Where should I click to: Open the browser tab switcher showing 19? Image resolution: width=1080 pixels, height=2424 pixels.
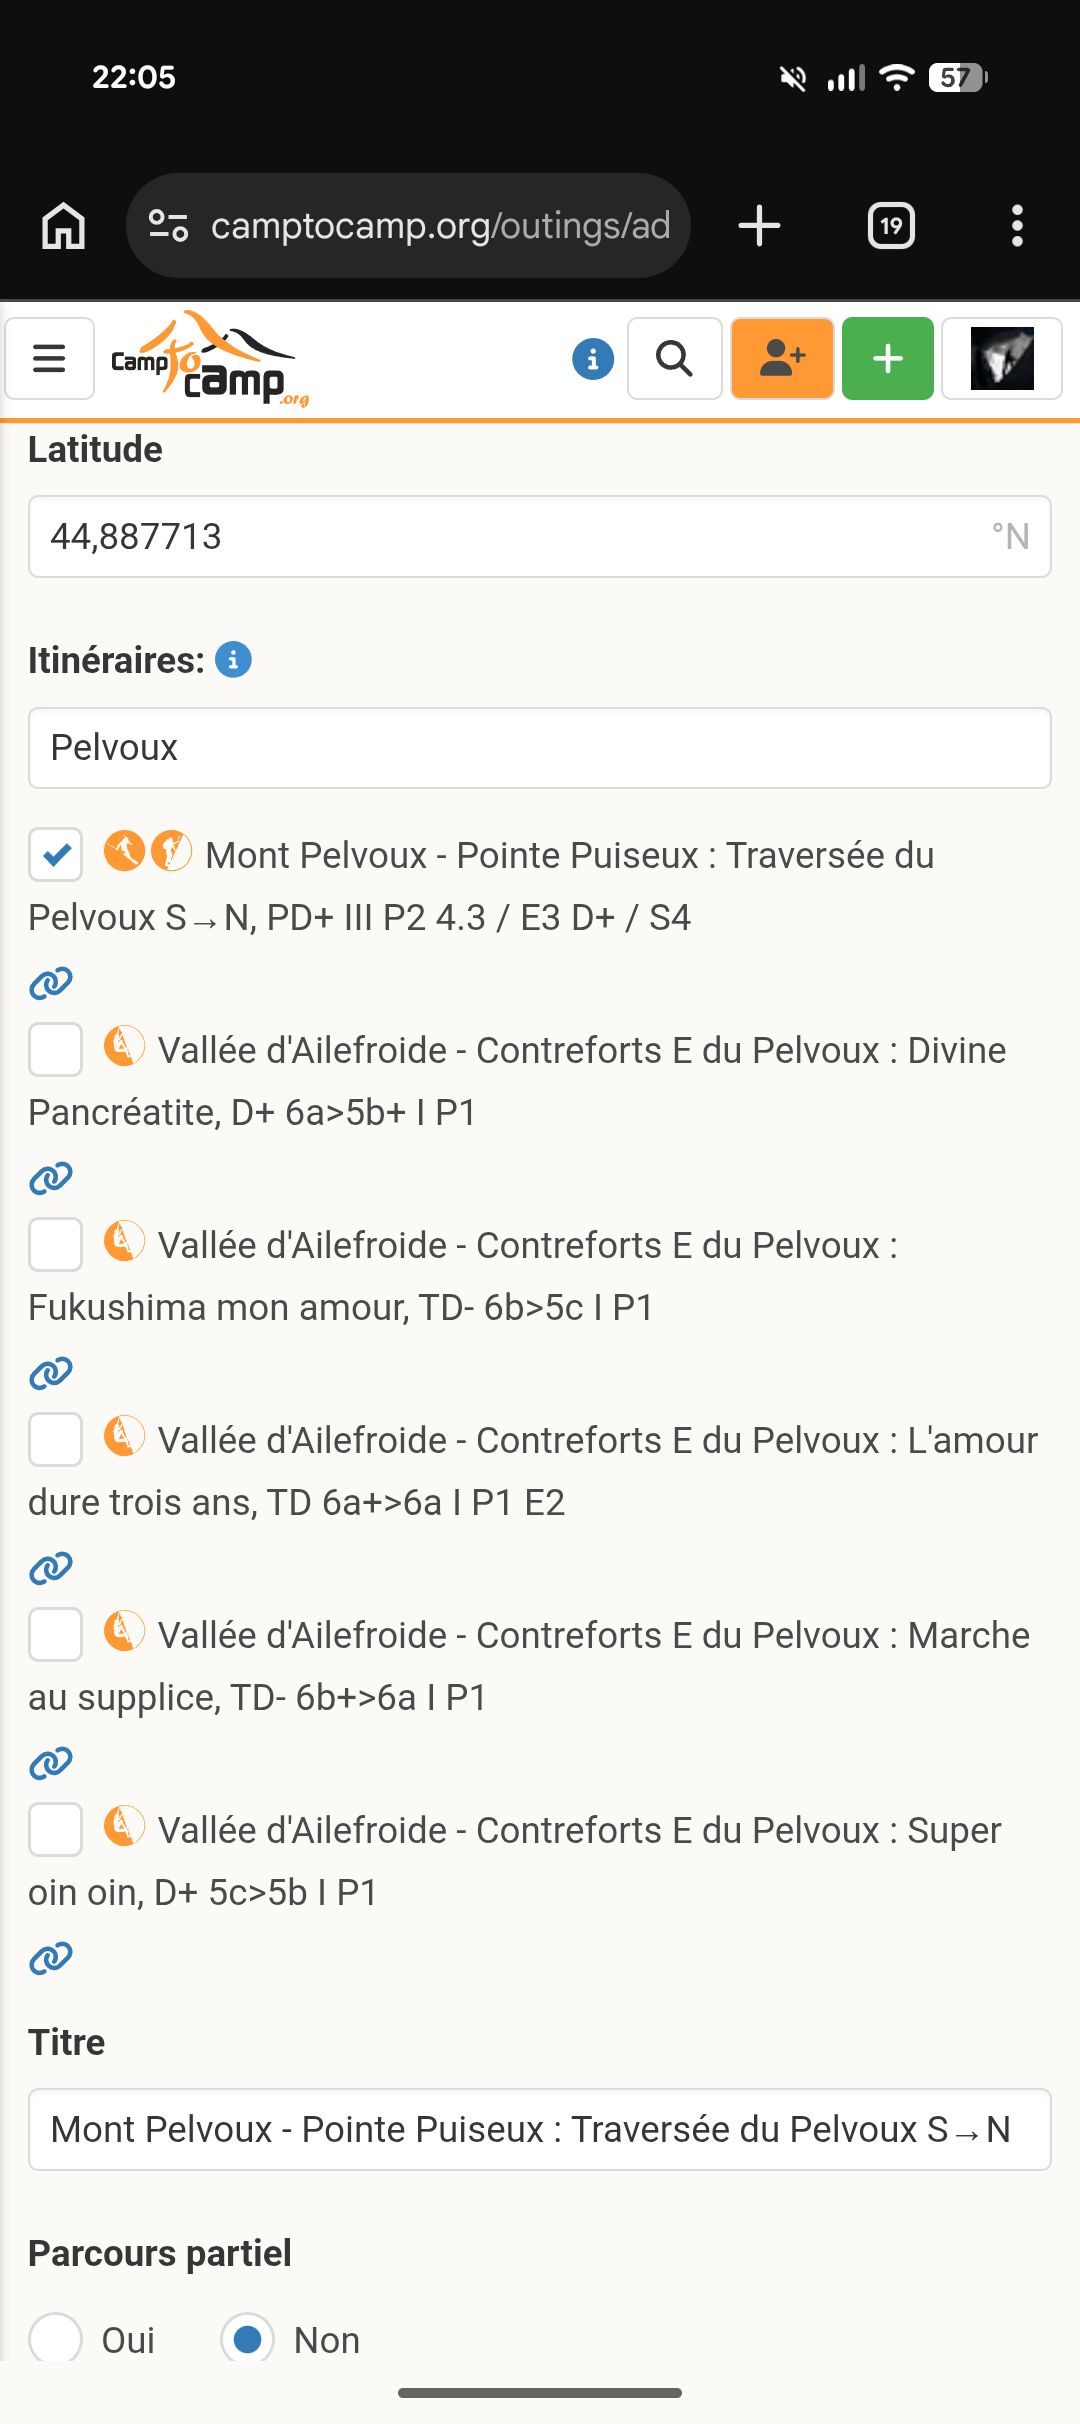tap(891, 226)
